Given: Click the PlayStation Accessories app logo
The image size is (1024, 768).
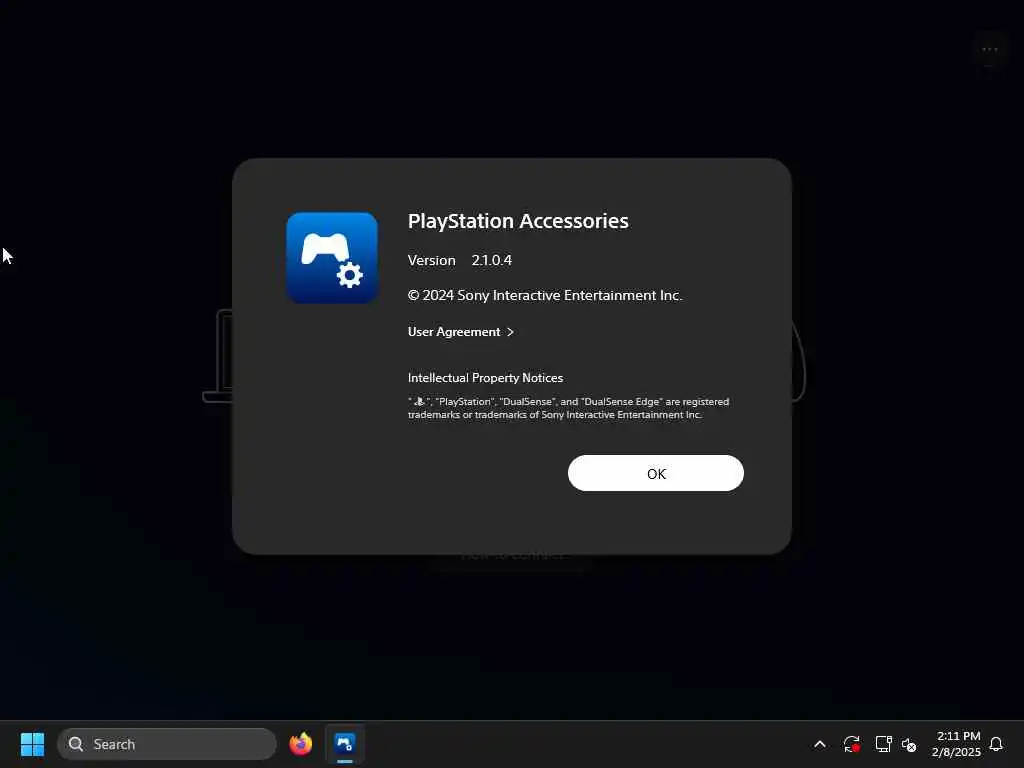Looking at the screenshot, I should pos(332,258).
